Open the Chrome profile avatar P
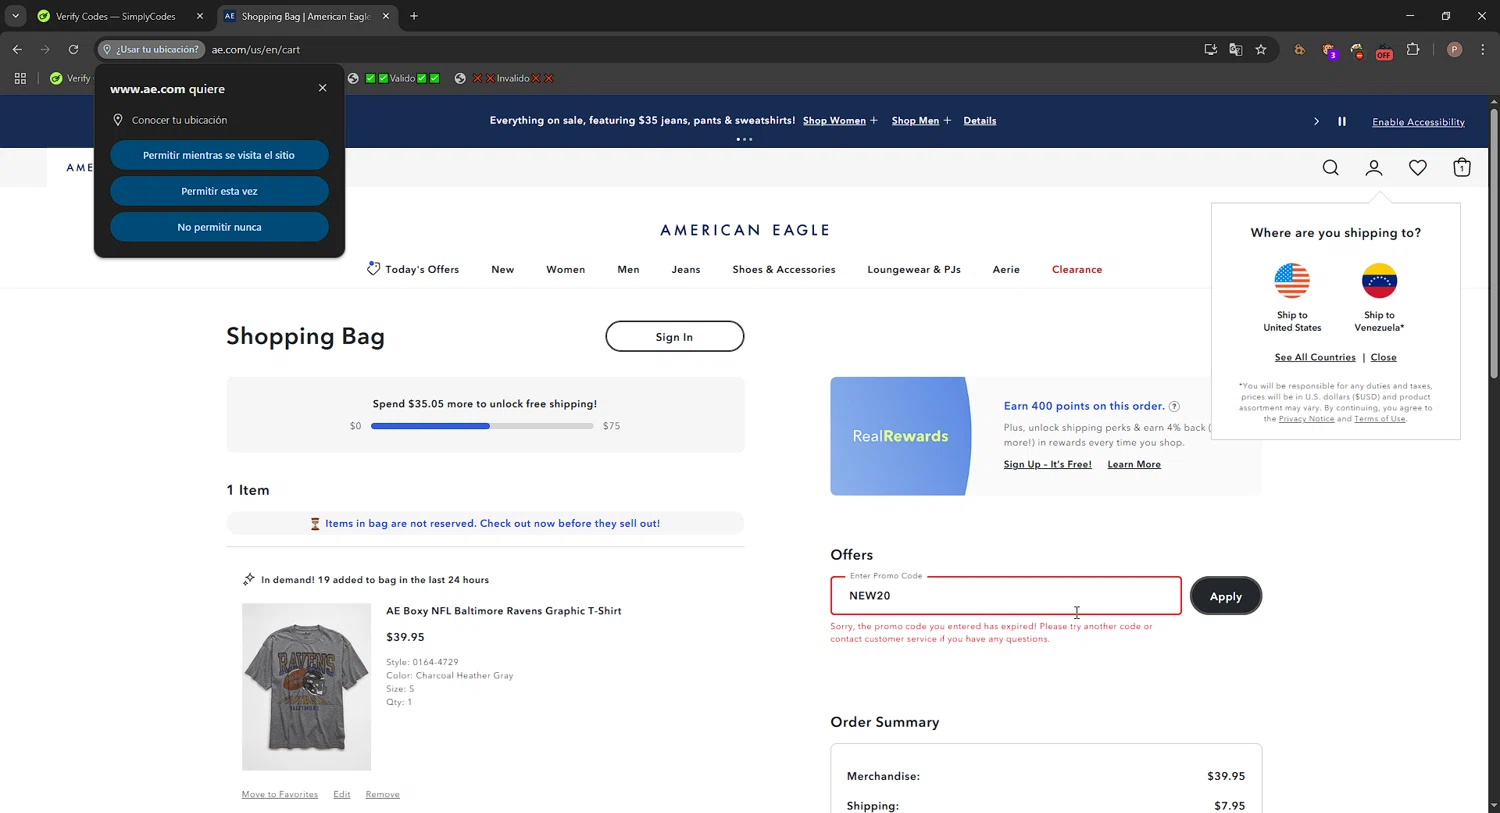The image size is (1500, 813). point(1454,49)
